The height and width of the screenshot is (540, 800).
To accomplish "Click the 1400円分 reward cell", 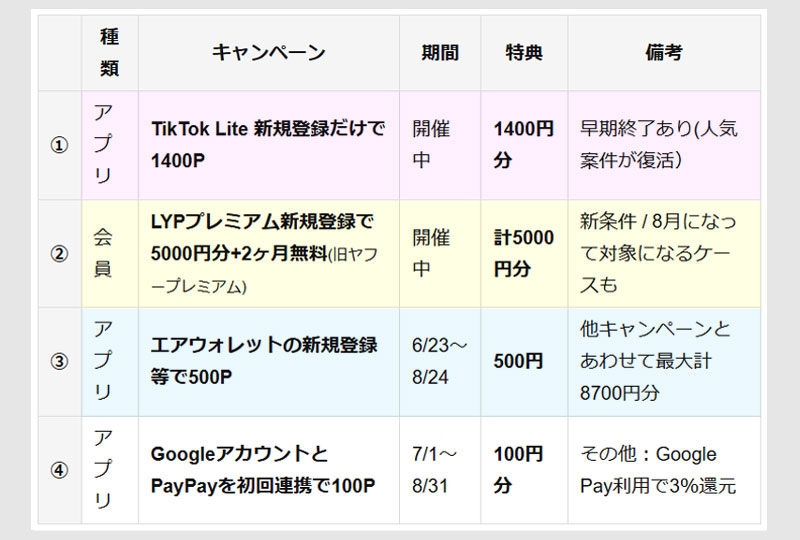I will pos(524,145).
